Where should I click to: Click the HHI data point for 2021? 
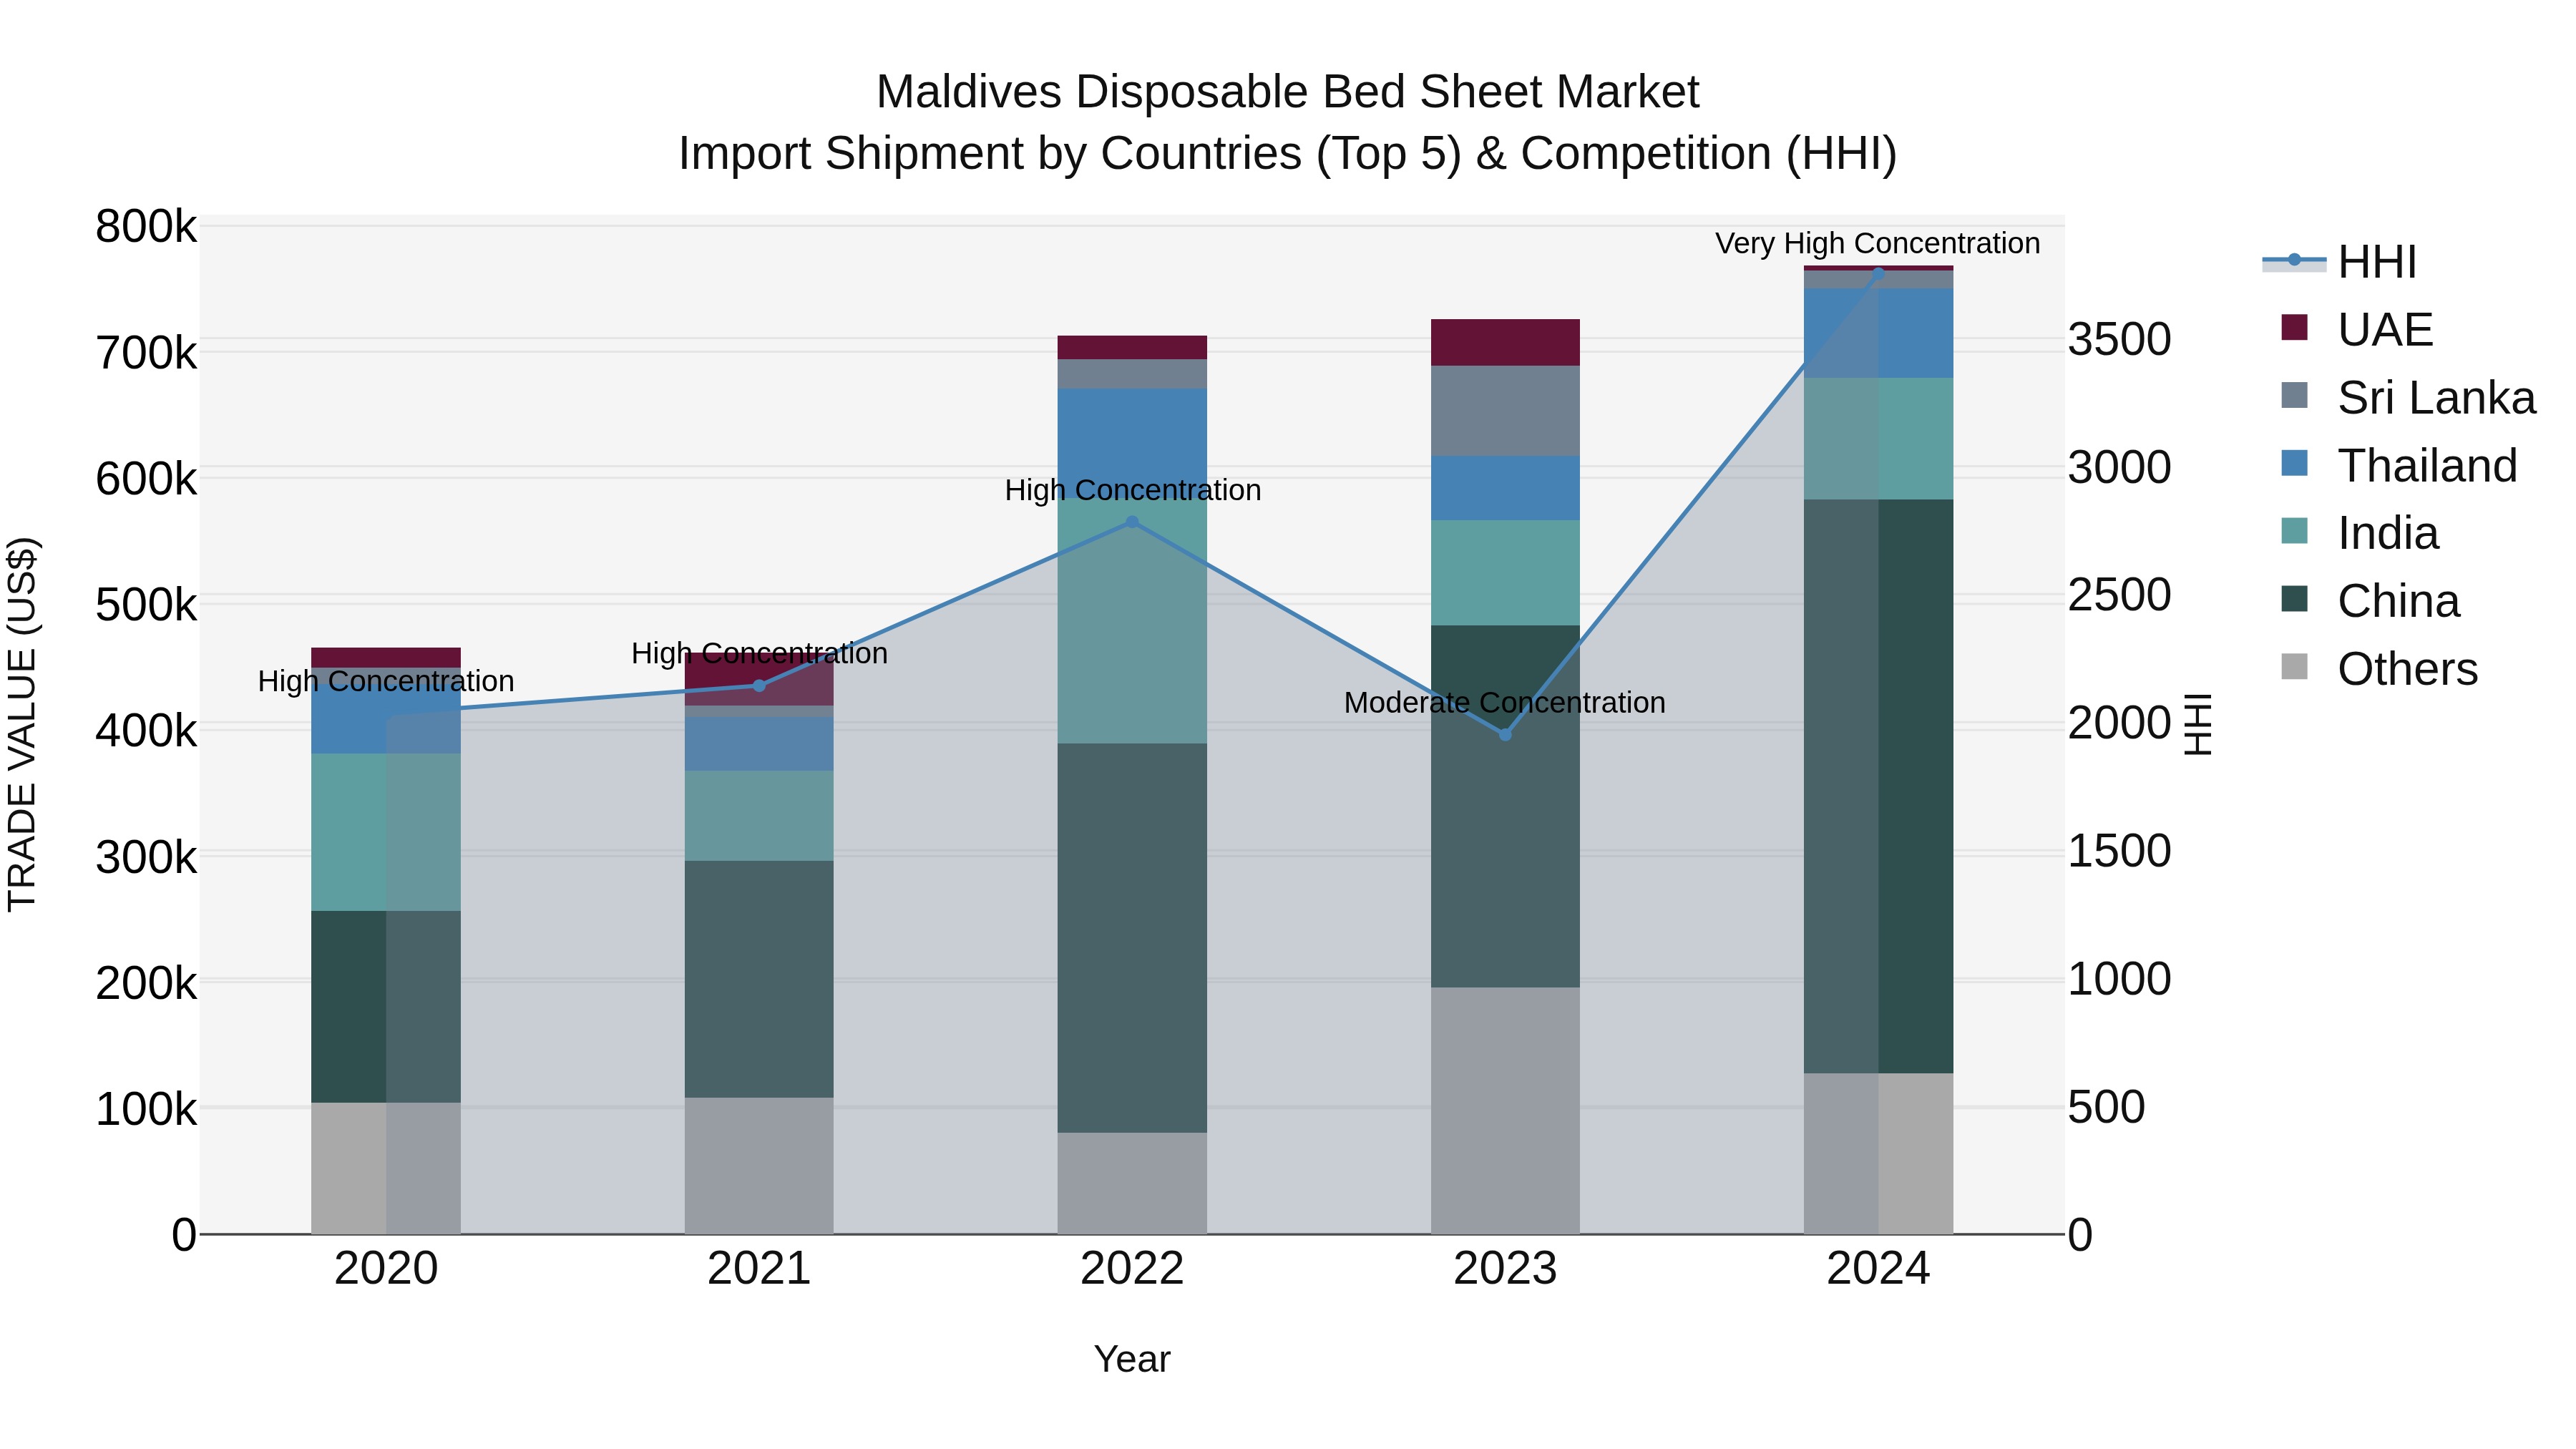point(759,686)
